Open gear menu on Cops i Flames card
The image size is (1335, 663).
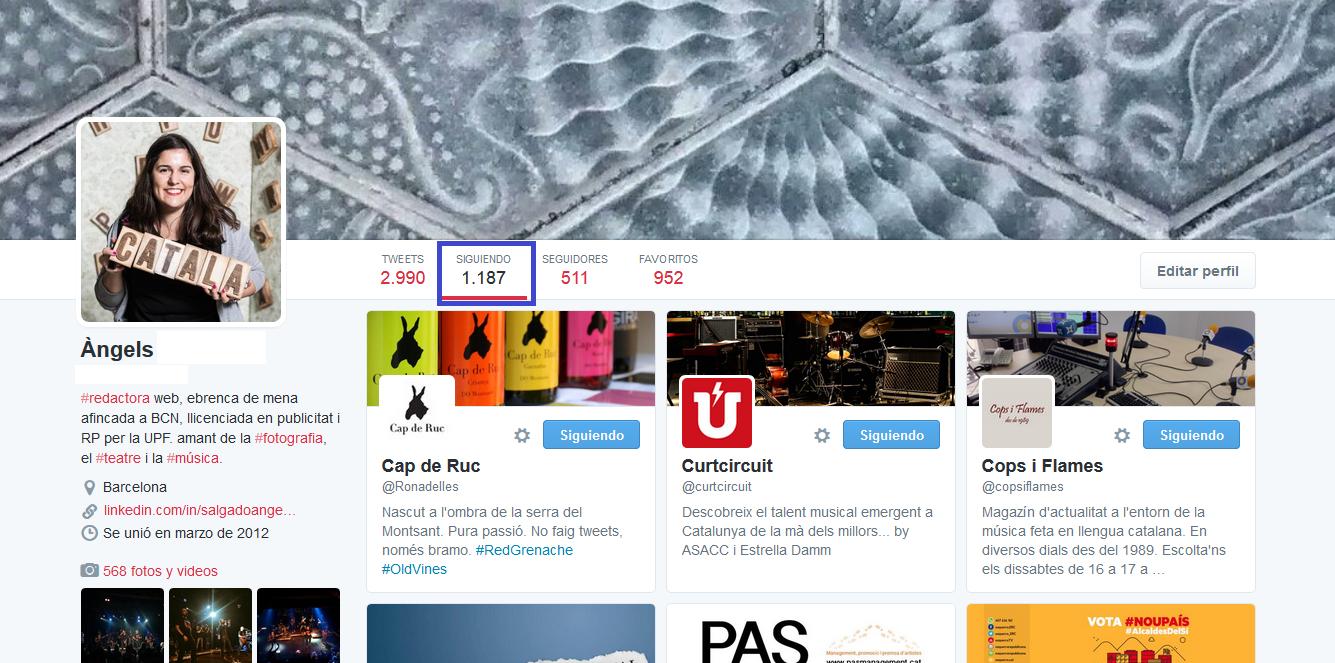click(1122, 435)
